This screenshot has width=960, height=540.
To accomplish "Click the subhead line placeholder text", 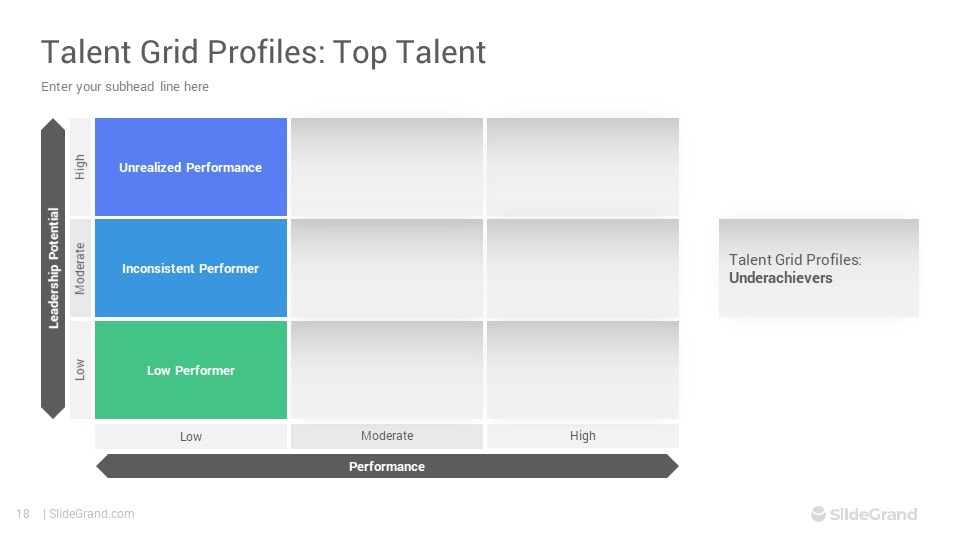I will pyautogui.click(x=125, y=86).
